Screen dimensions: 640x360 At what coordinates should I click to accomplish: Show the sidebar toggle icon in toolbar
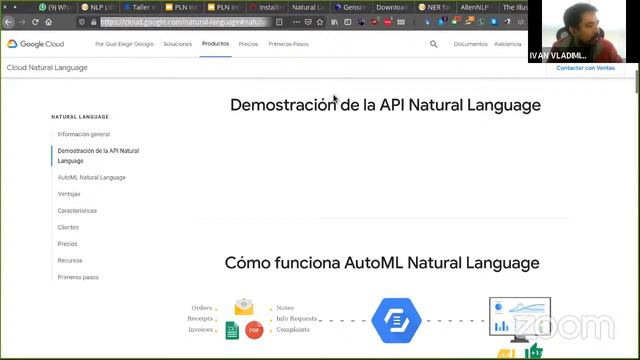tap(348, 22)
